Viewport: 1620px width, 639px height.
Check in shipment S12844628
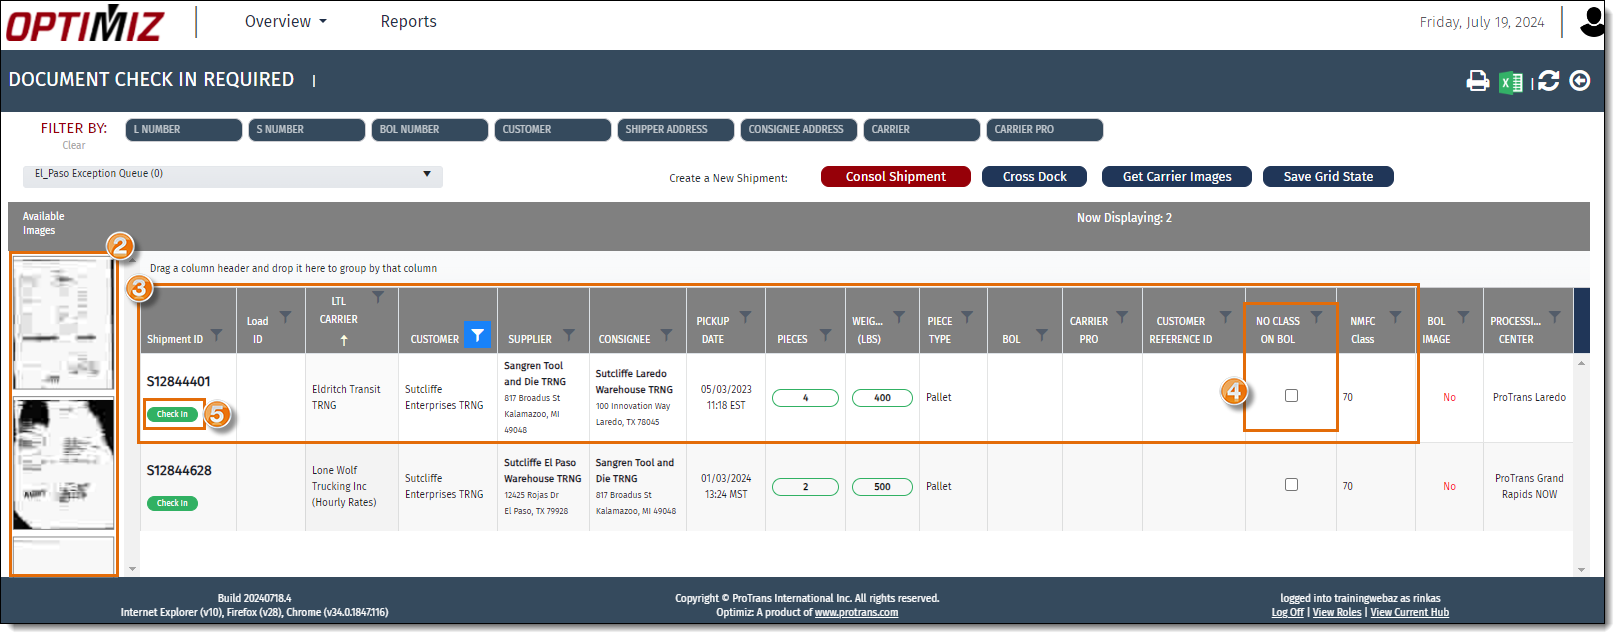coord(172,503)
